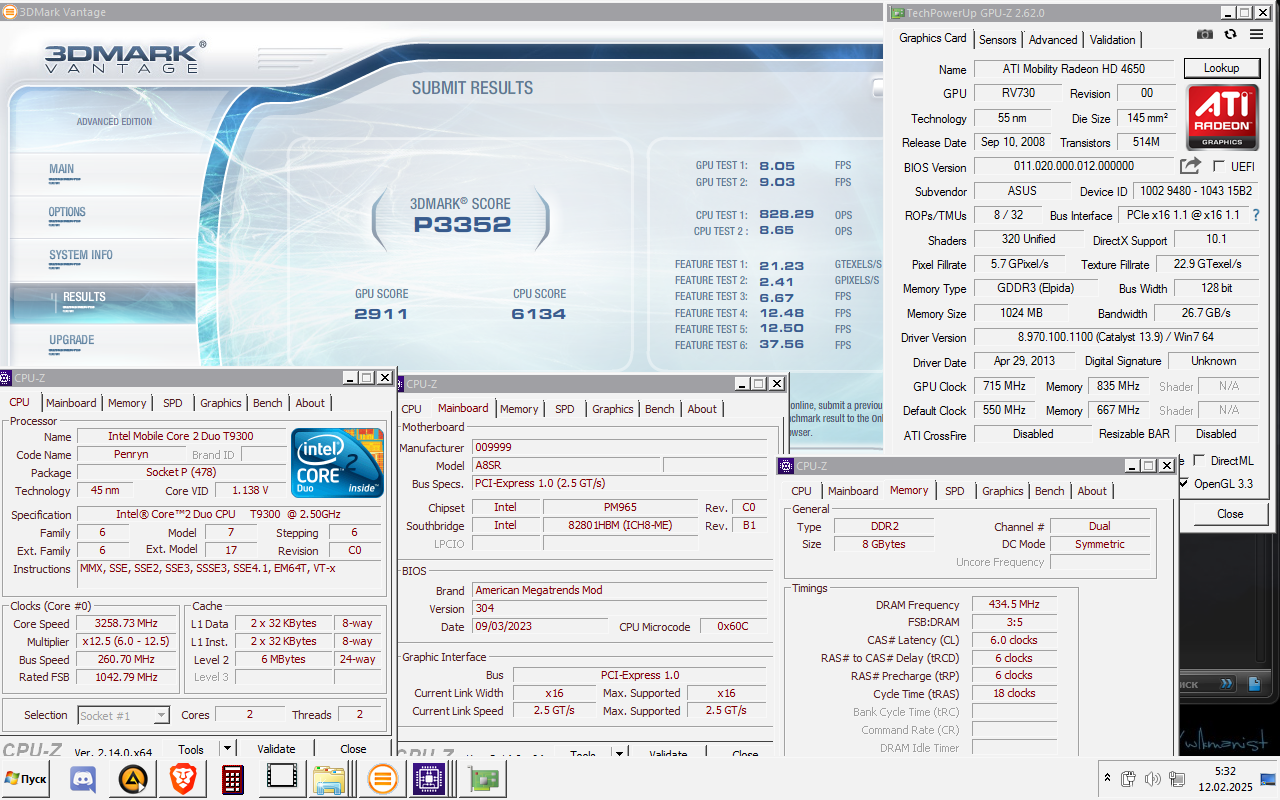Viewport: 1280px width, 800px height.
Task: Switch to the 3DMark Vantage orange taskbar icon
Action: [381, 779]
